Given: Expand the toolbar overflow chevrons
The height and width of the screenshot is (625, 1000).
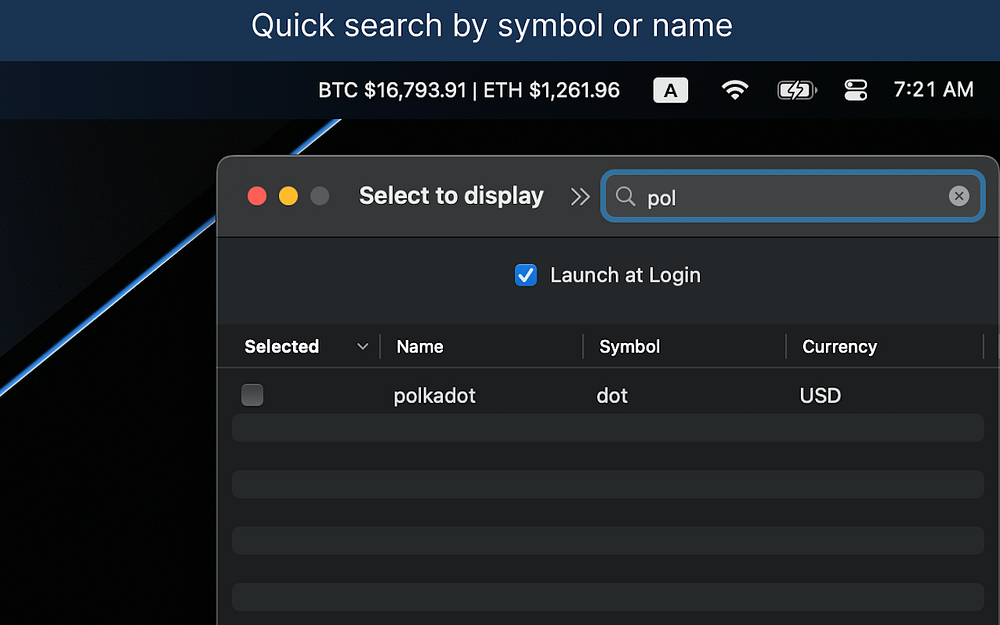Looking at the screenshot, I should coord(580,196).
